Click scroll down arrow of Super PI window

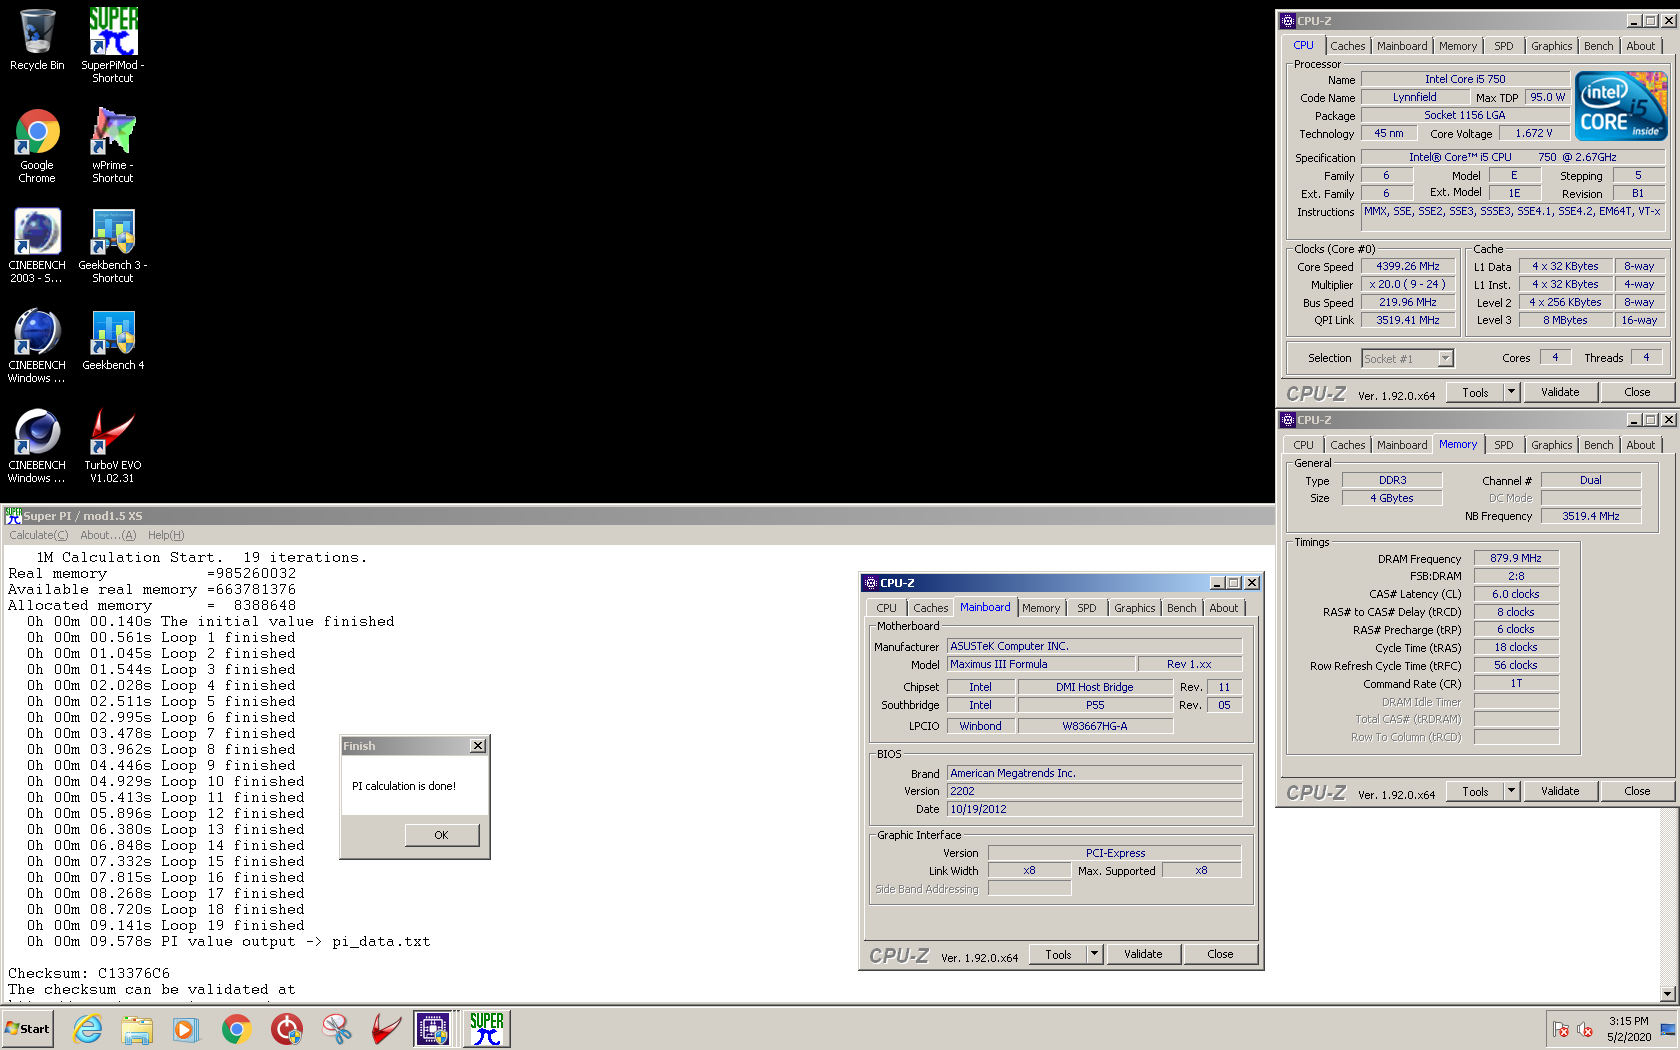tap(1667, 994)
